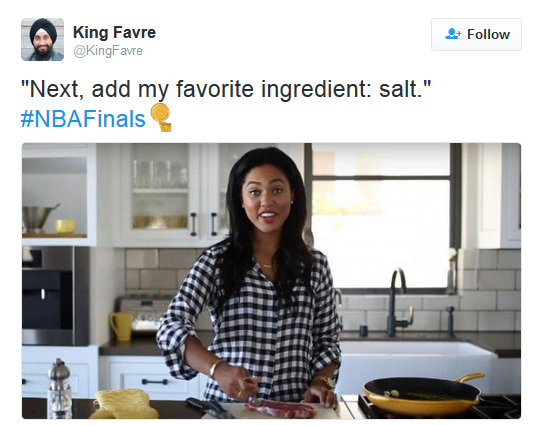
Task: Click the black kitchen faucet in photo
Action: [398, 303]
